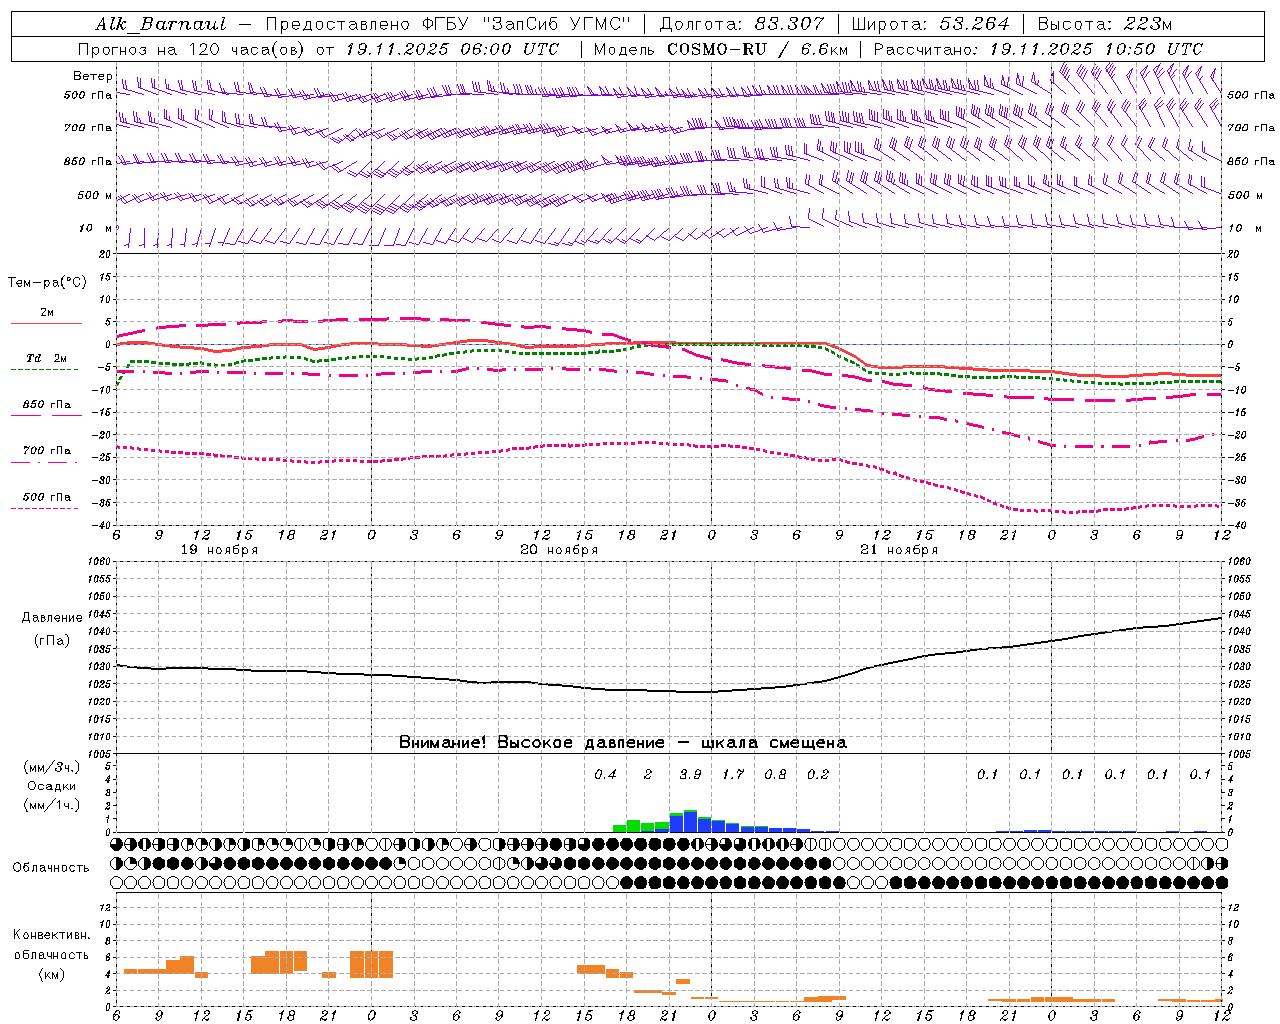Select the Тем-ра(°C) axis label

pyautogui.click(x=47, y=283)
